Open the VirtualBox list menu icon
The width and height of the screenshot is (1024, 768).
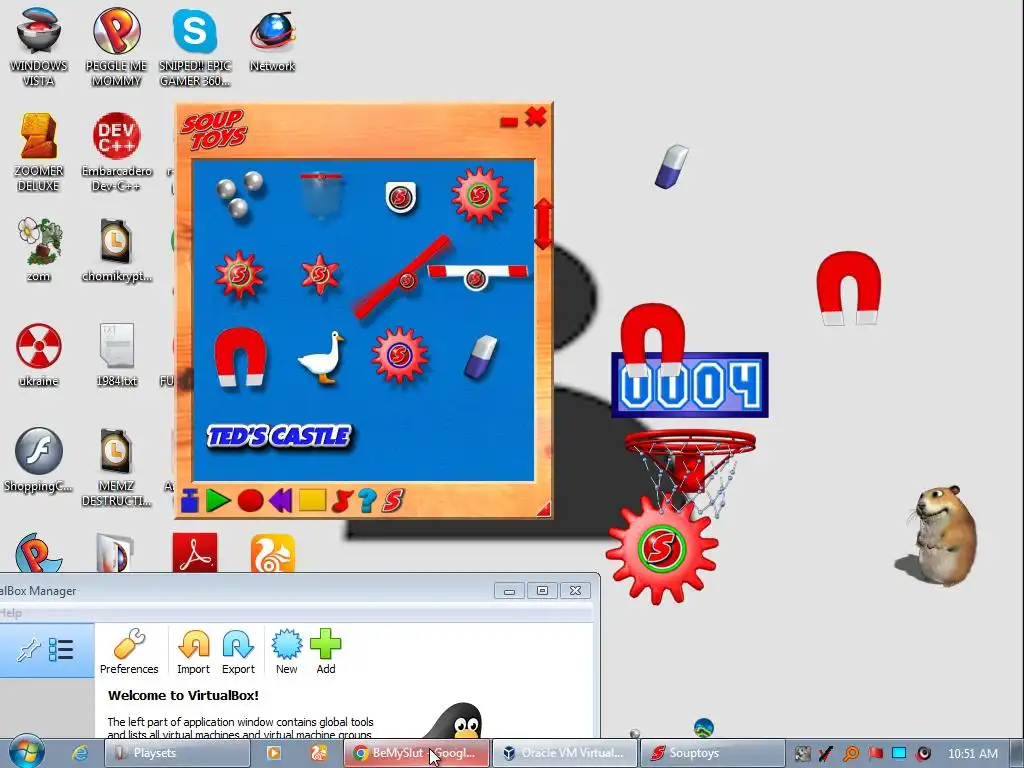[x=61, y=650]
